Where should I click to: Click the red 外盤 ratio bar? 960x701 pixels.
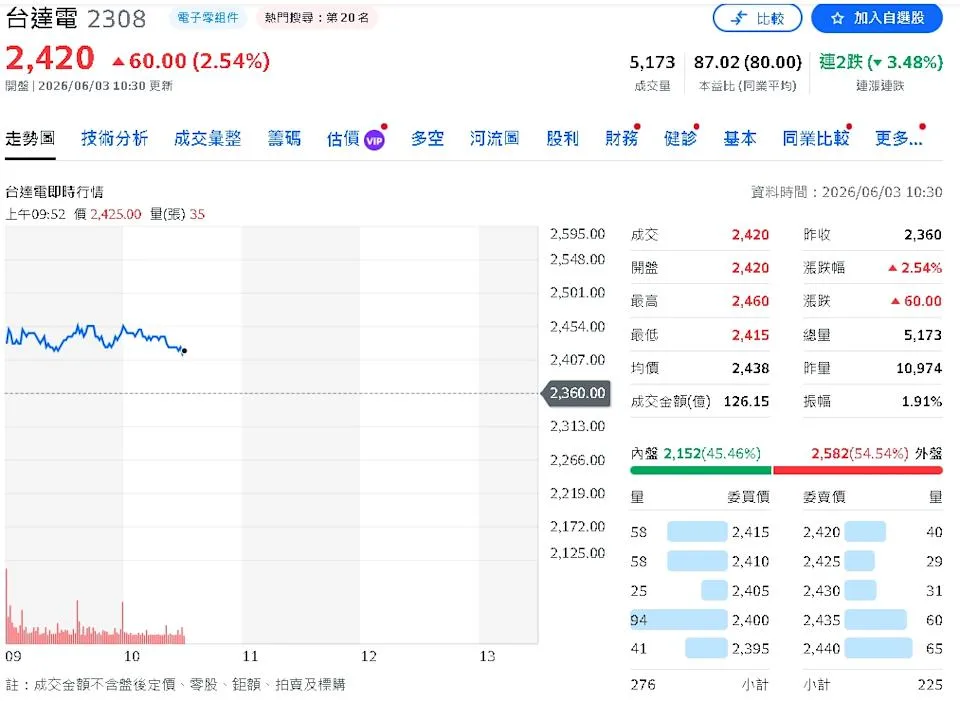point(858,470)
